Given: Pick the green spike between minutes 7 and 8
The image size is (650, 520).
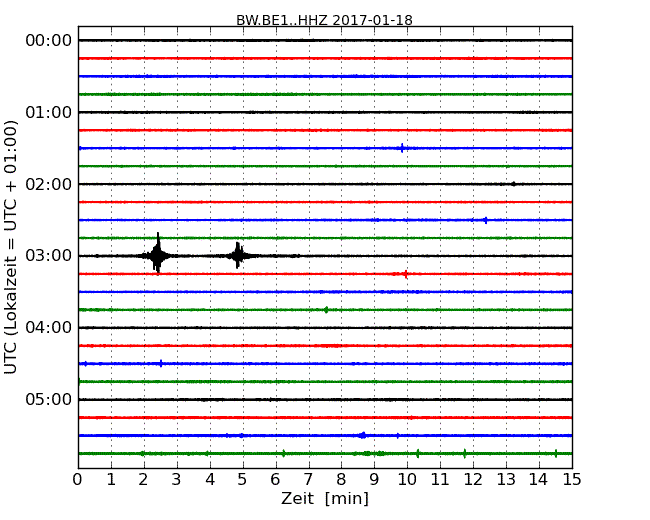Looking at the screenshot, I should (326, 309).
